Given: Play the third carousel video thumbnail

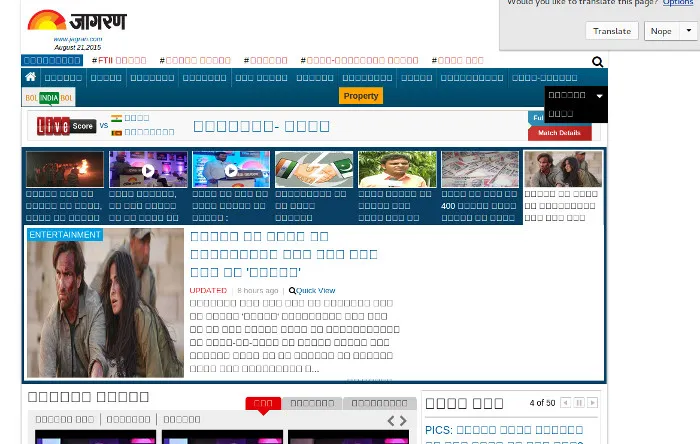Looking at the screenshot, I should click(x=231, y=169).
